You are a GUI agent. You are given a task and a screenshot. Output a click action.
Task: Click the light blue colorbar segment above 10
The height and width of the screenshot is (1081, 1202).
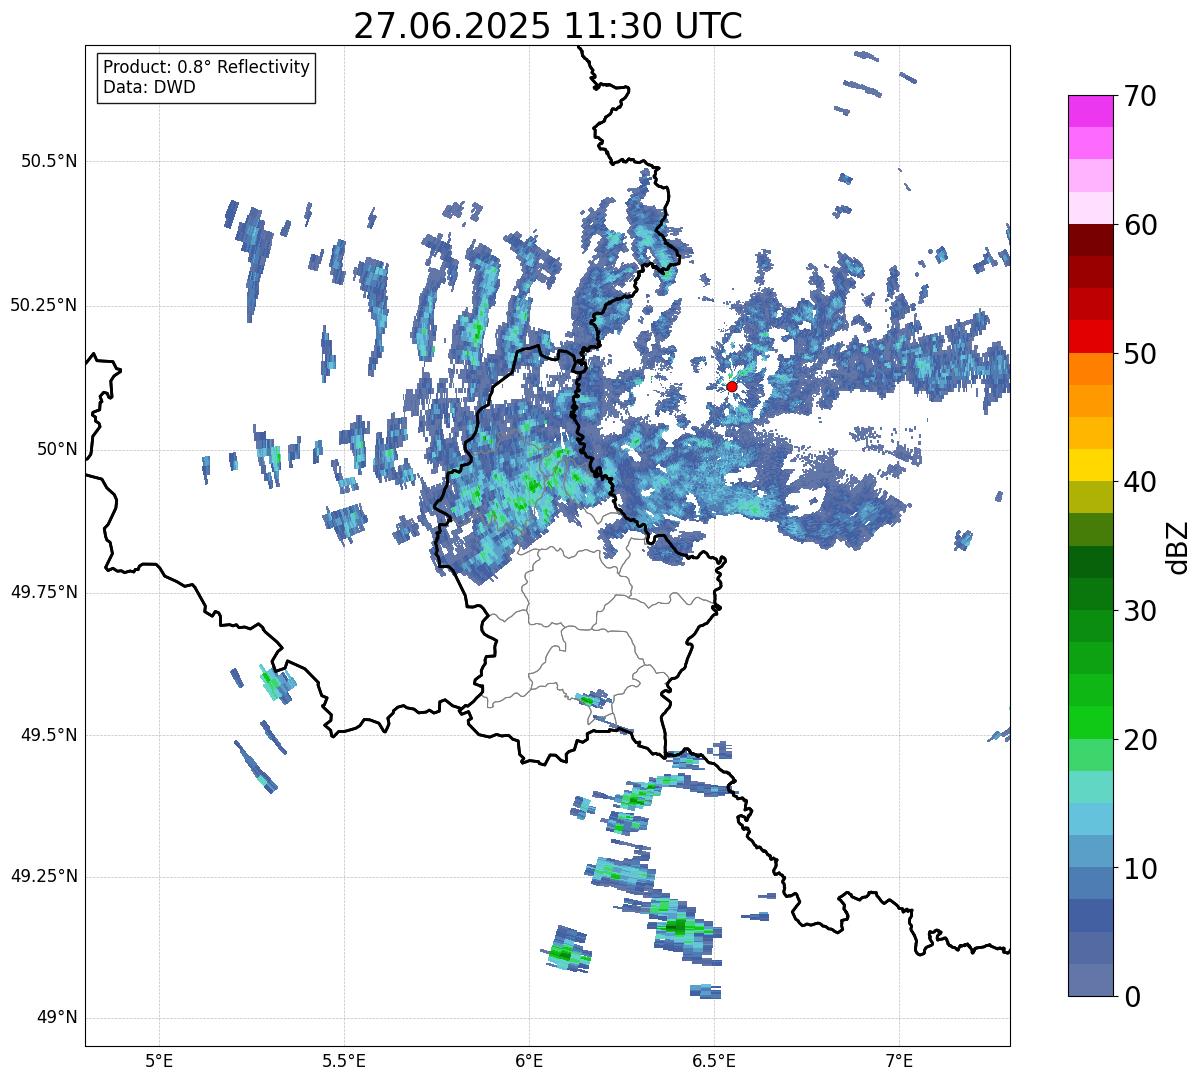point(1091,851)
